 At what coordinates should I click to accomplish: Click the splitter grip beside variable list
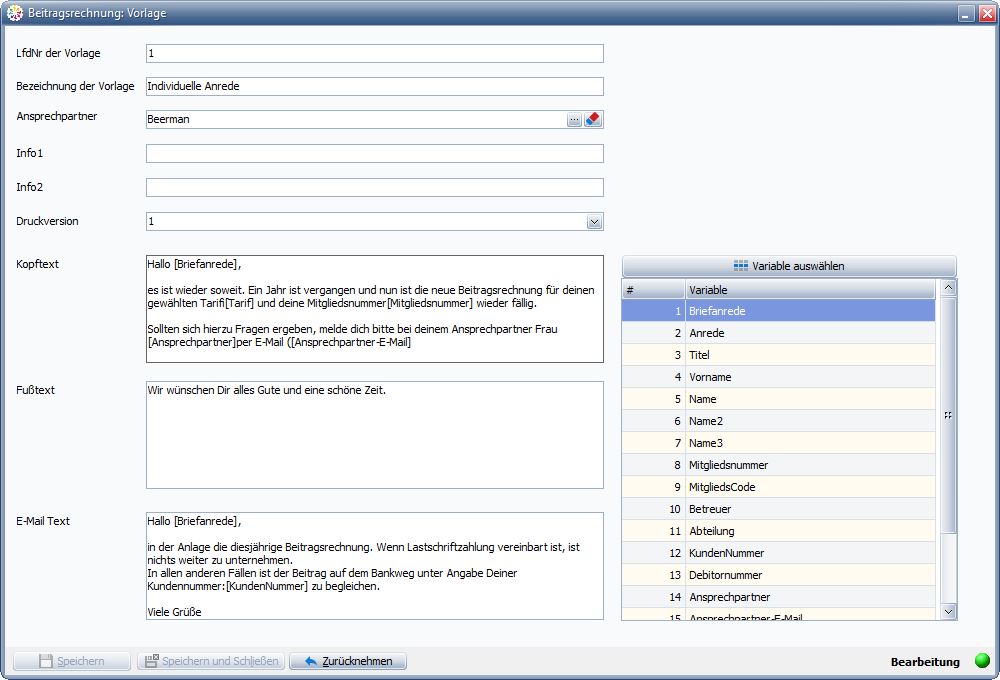point(948,415)
